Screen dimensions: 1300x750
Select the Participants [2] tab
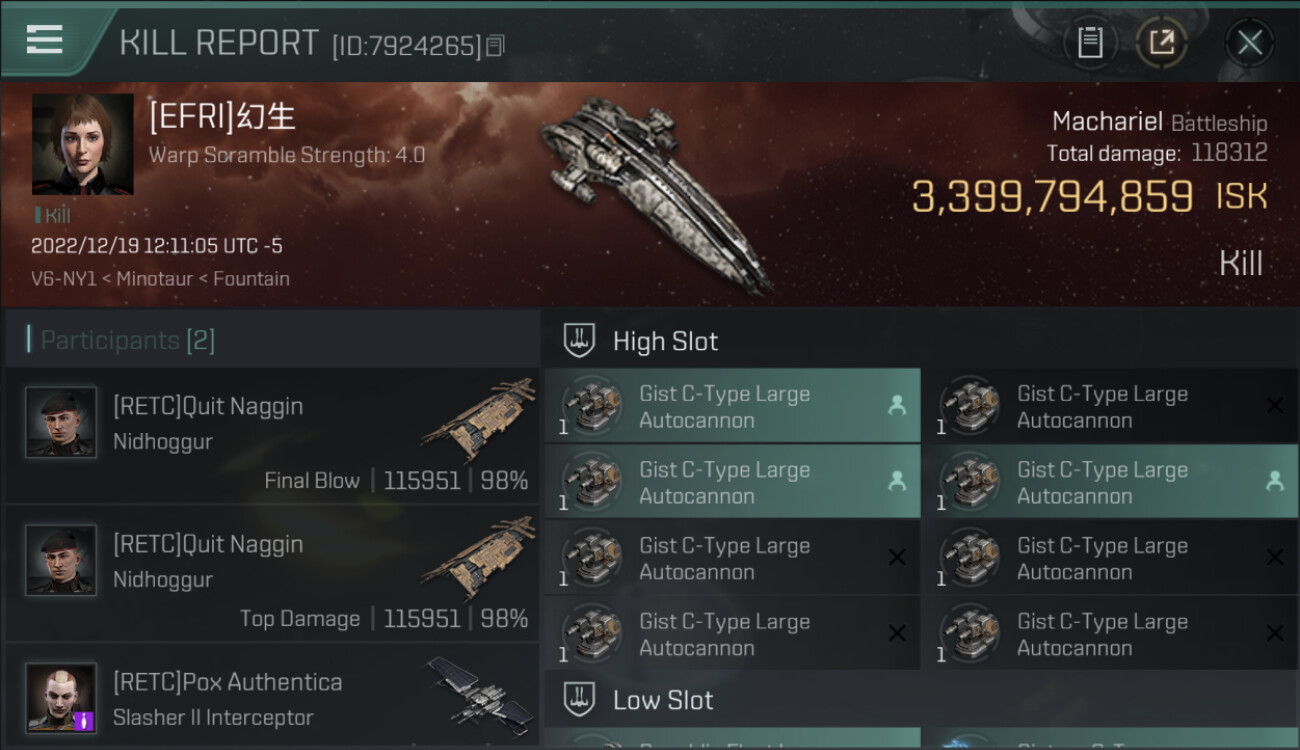pyautogui.click(x=127, y=340)
